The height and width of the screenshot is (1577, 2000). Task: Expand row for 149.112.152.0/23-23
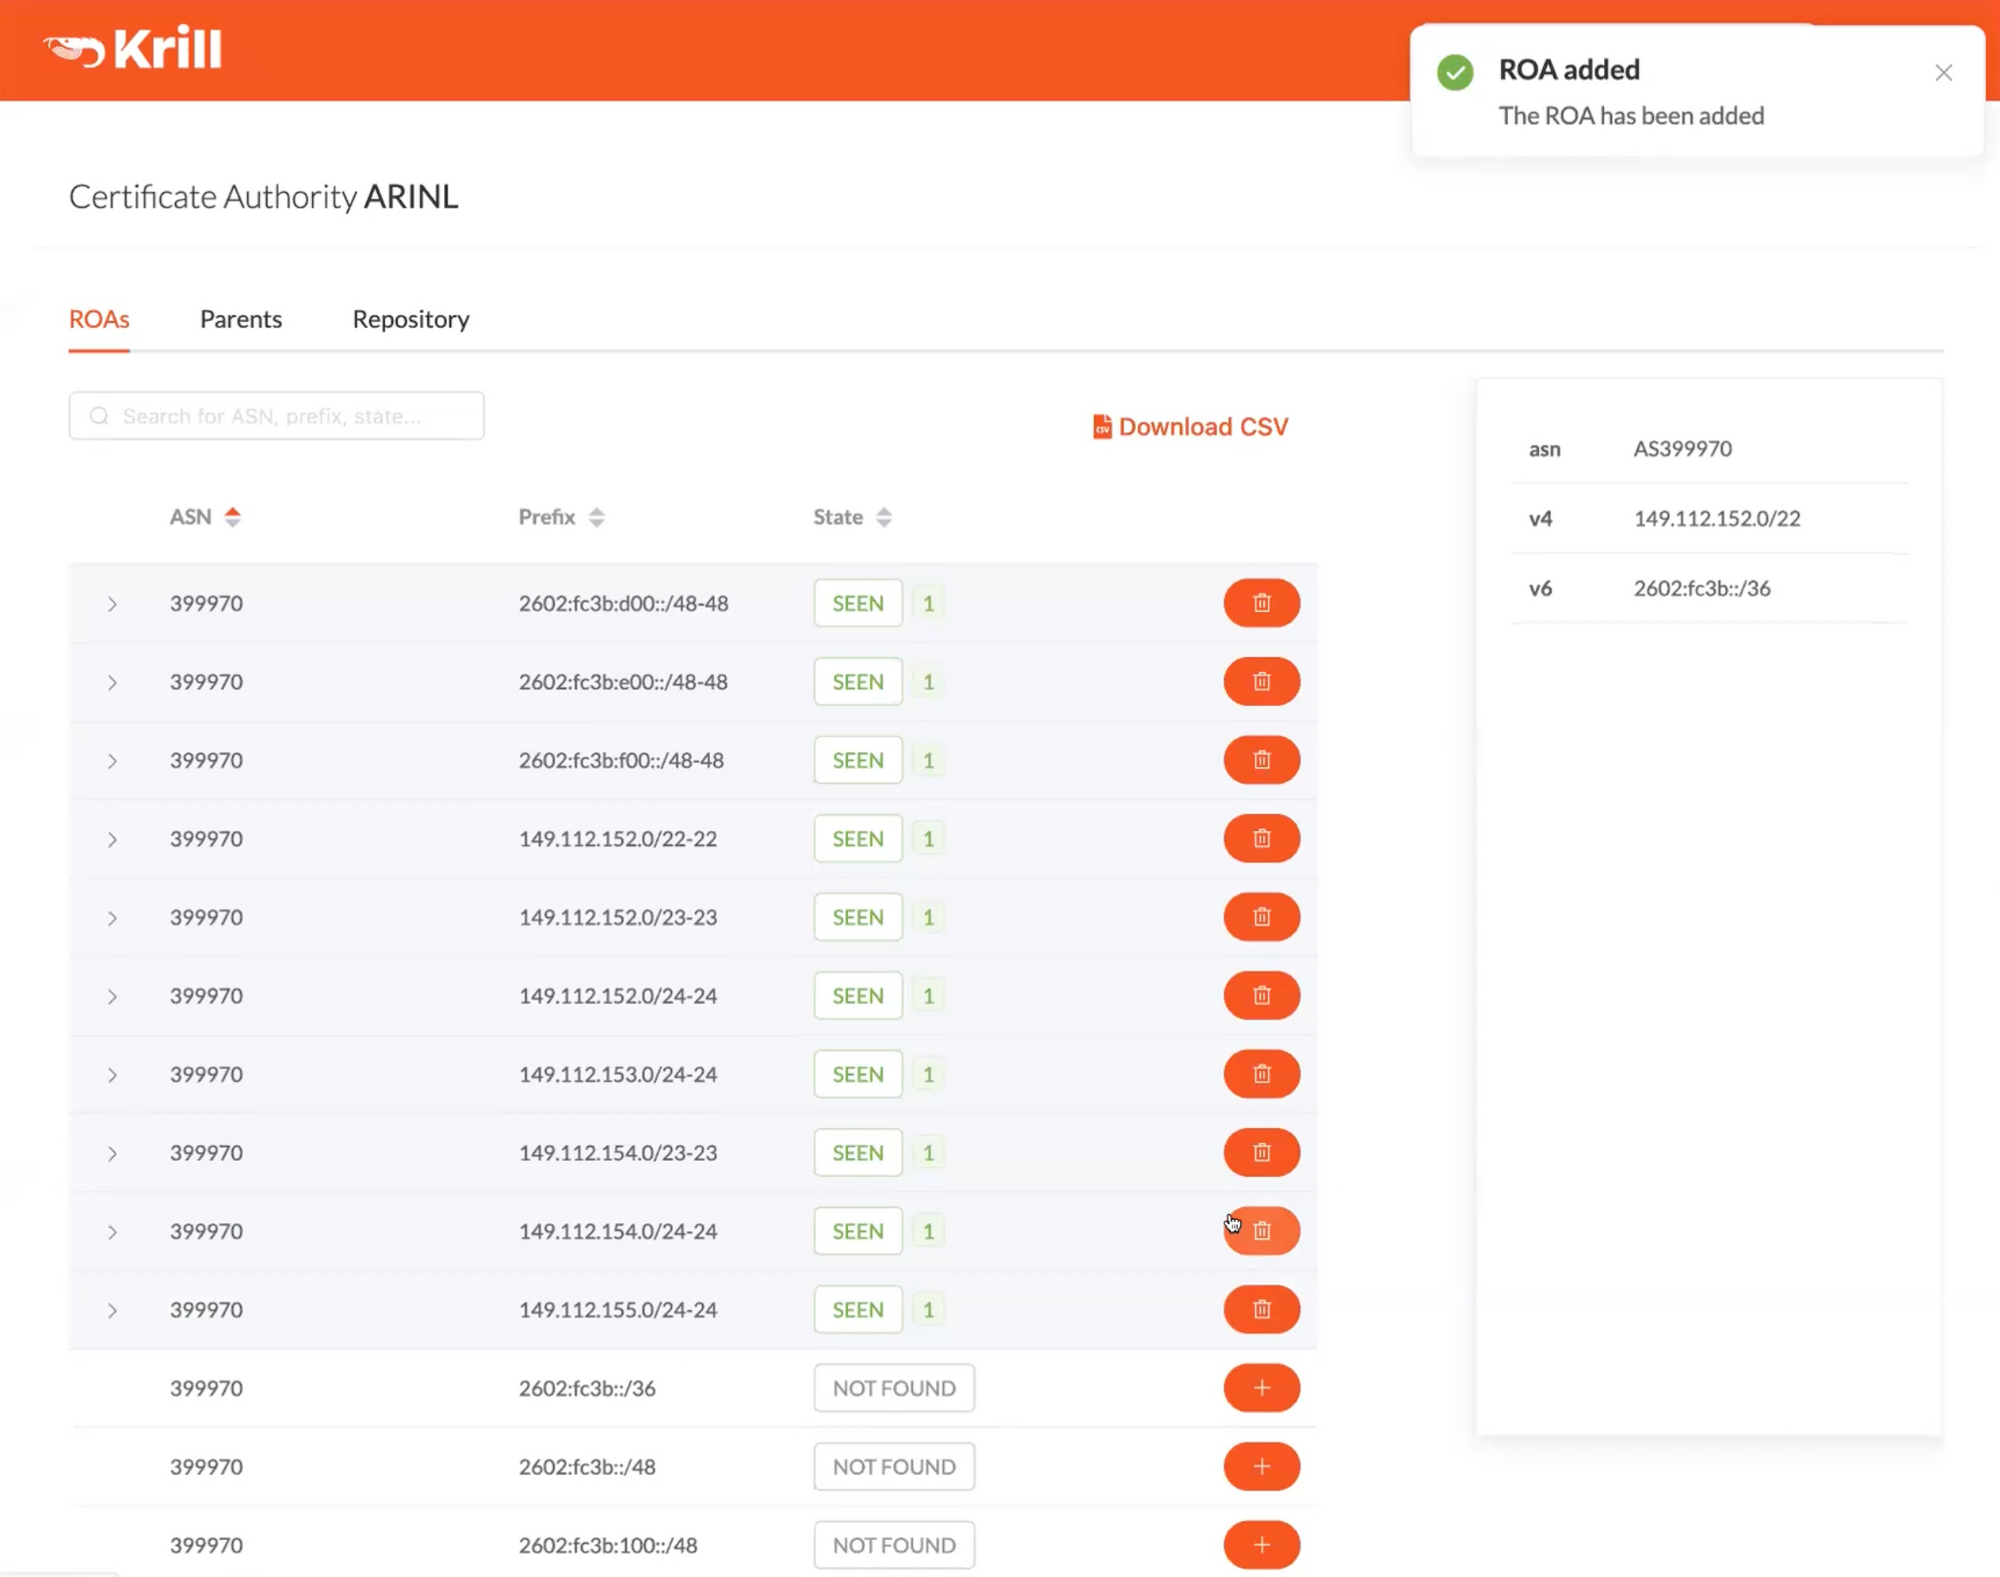[112, 918]
